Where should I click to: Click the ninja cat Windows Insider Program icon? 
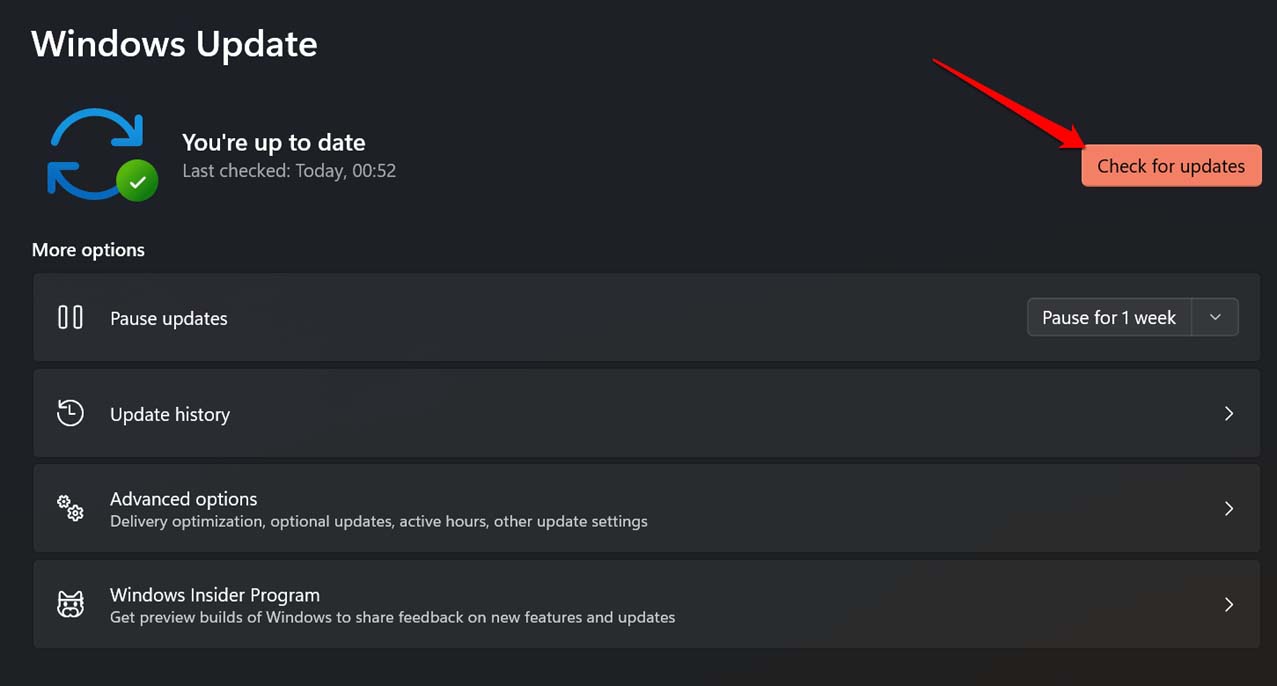(70, 604)
